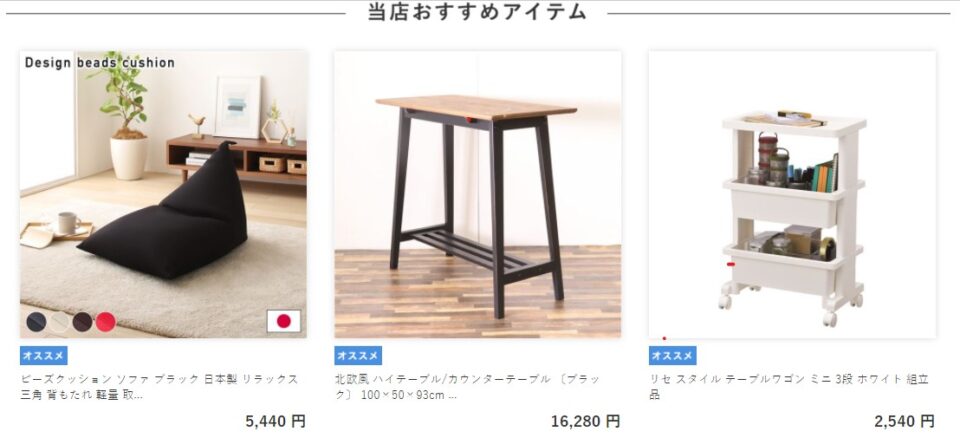Open the ビーズクッション ソファ ブラック product link
The image size is (960, 438).
coord(159,387)
